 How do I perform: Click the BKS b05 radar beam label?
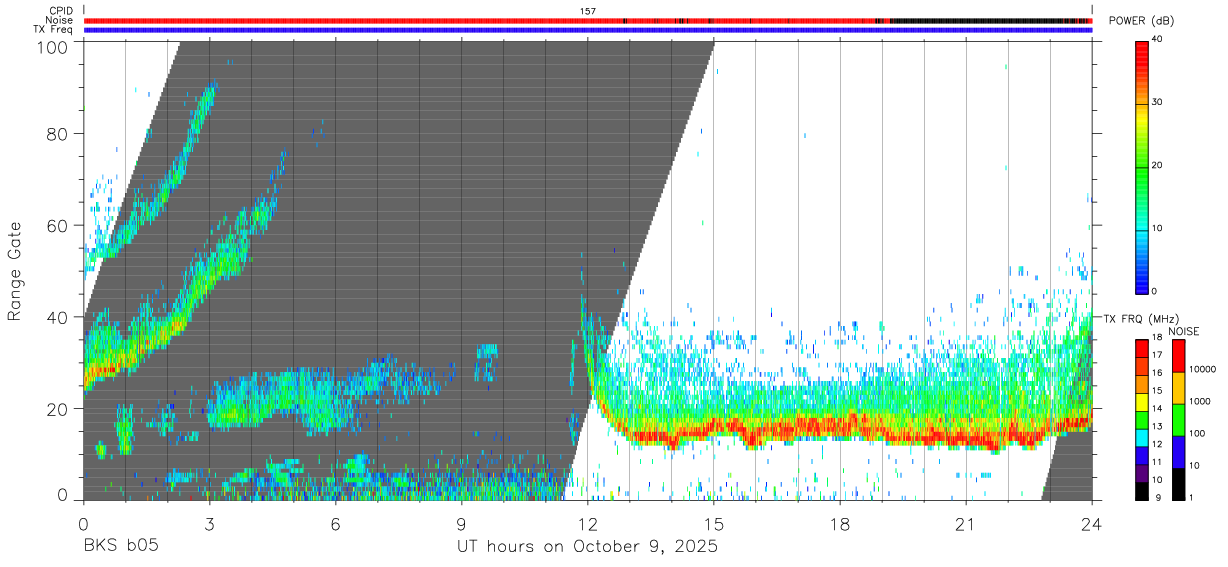120,547
